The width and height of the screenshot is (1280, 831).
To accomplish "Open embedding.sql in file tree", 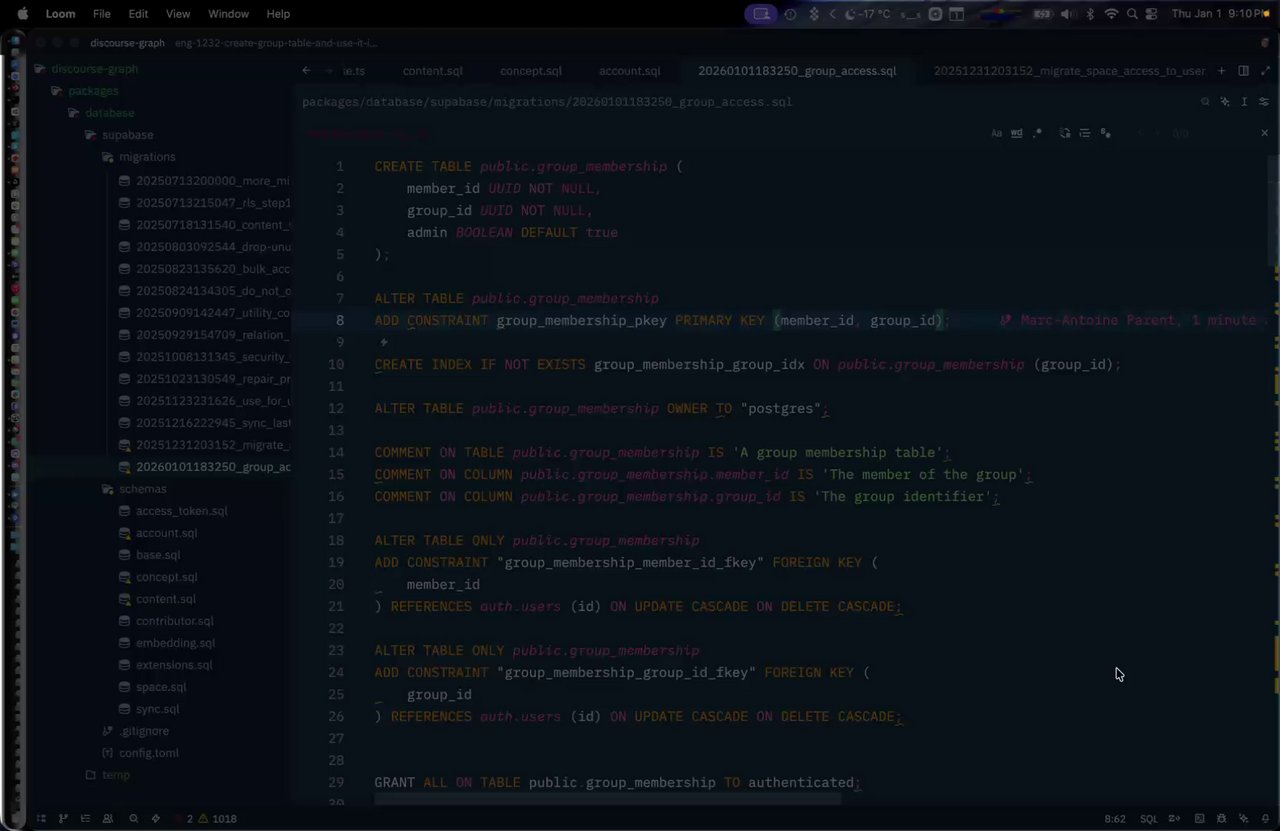I will click(175, 643).
